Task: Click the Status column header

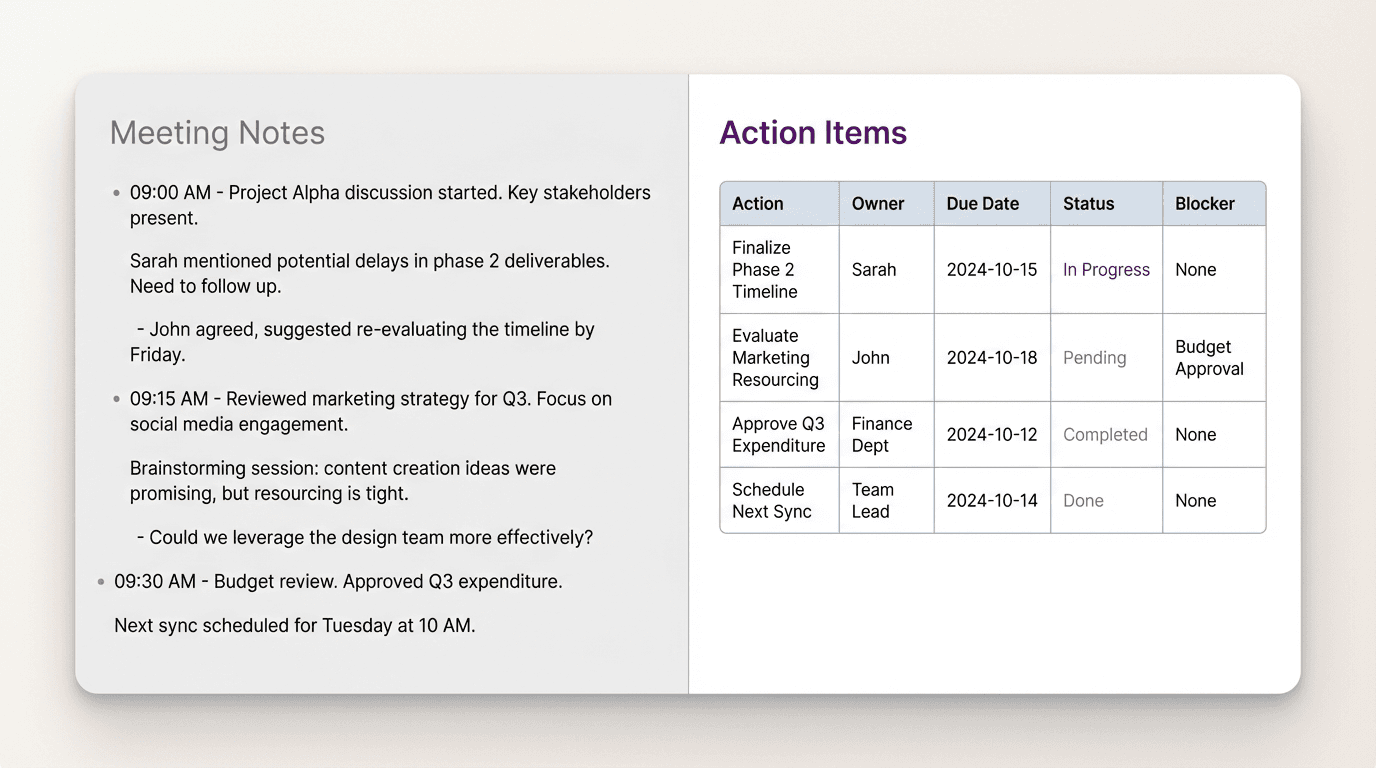Action: point(1089,203)
